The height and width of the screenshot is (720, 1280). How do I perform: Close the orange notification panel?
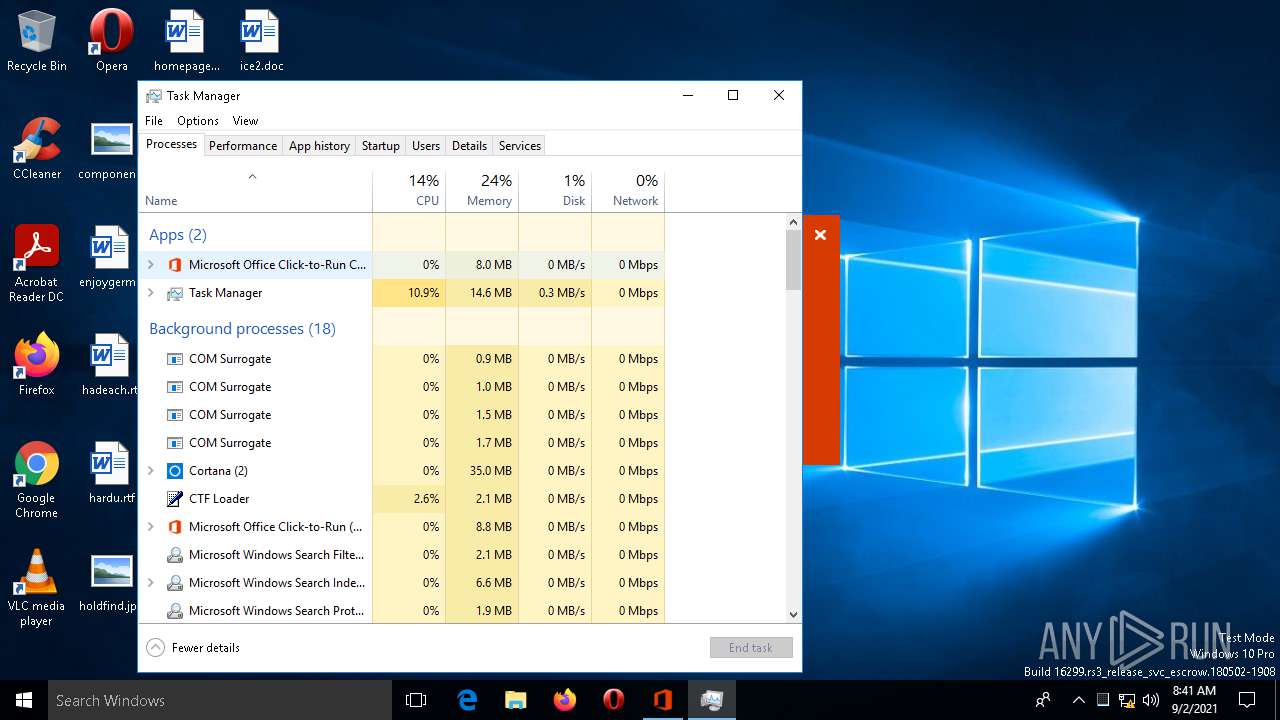coord(820,235)
